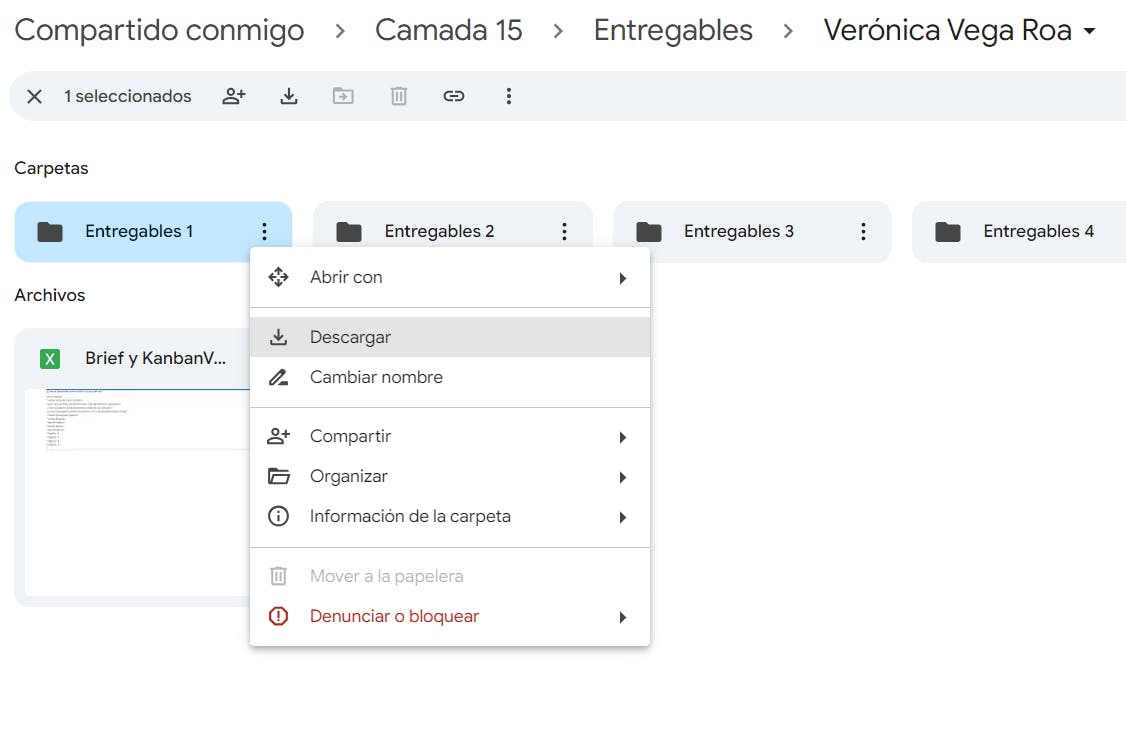This screenshot has height=730, width=1126.
Task: Expand the Abrir con submenu
Action: [x=622, y=278]
